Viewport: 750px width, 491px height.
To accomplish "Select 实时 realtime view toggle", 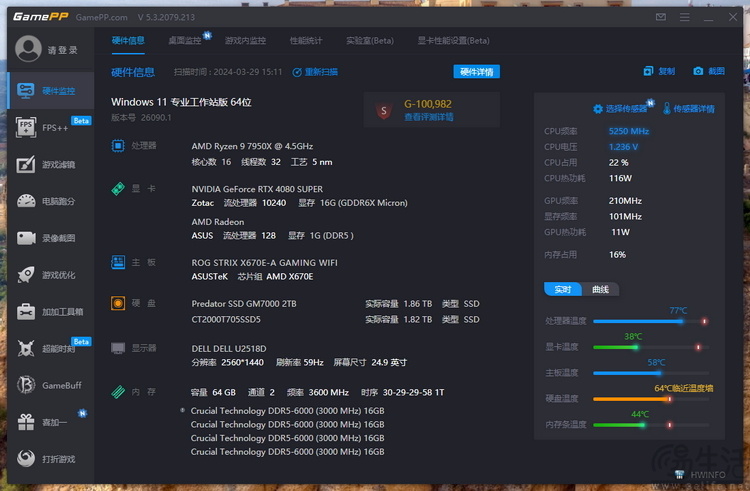I will tap(563, 289).
